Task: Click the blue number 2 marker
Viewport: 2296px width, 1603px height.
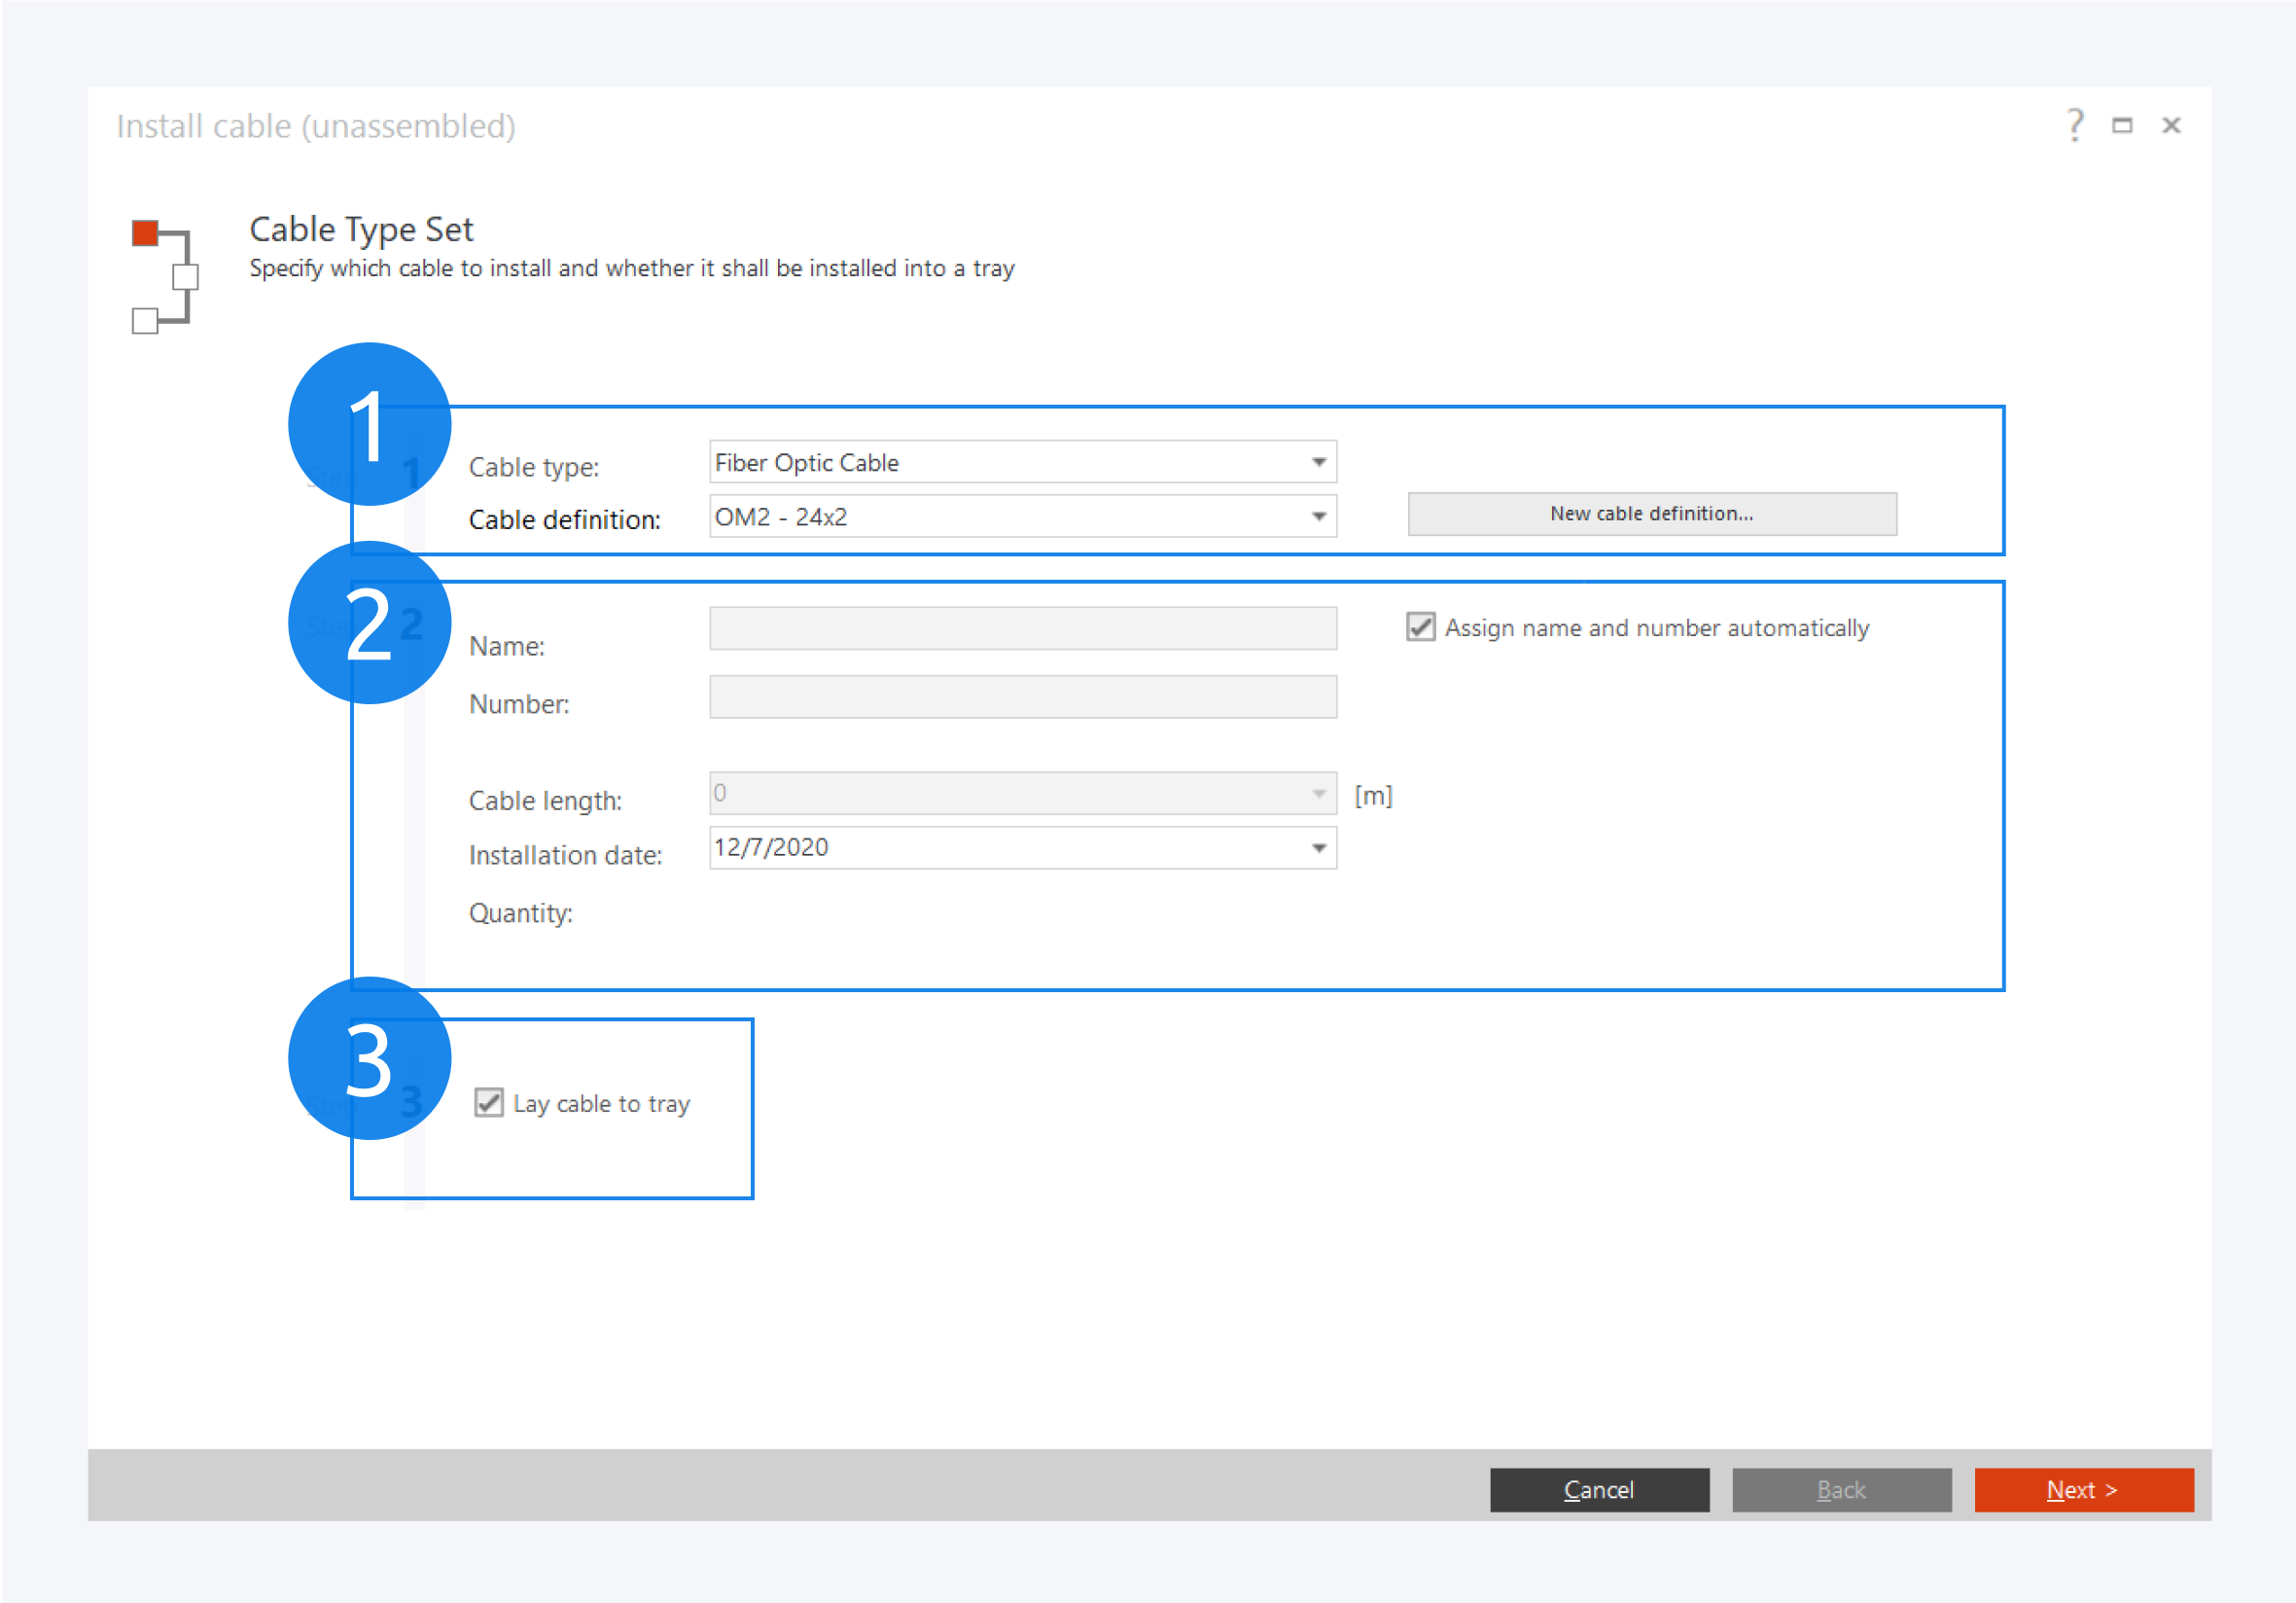Action: tap(369, 623)
